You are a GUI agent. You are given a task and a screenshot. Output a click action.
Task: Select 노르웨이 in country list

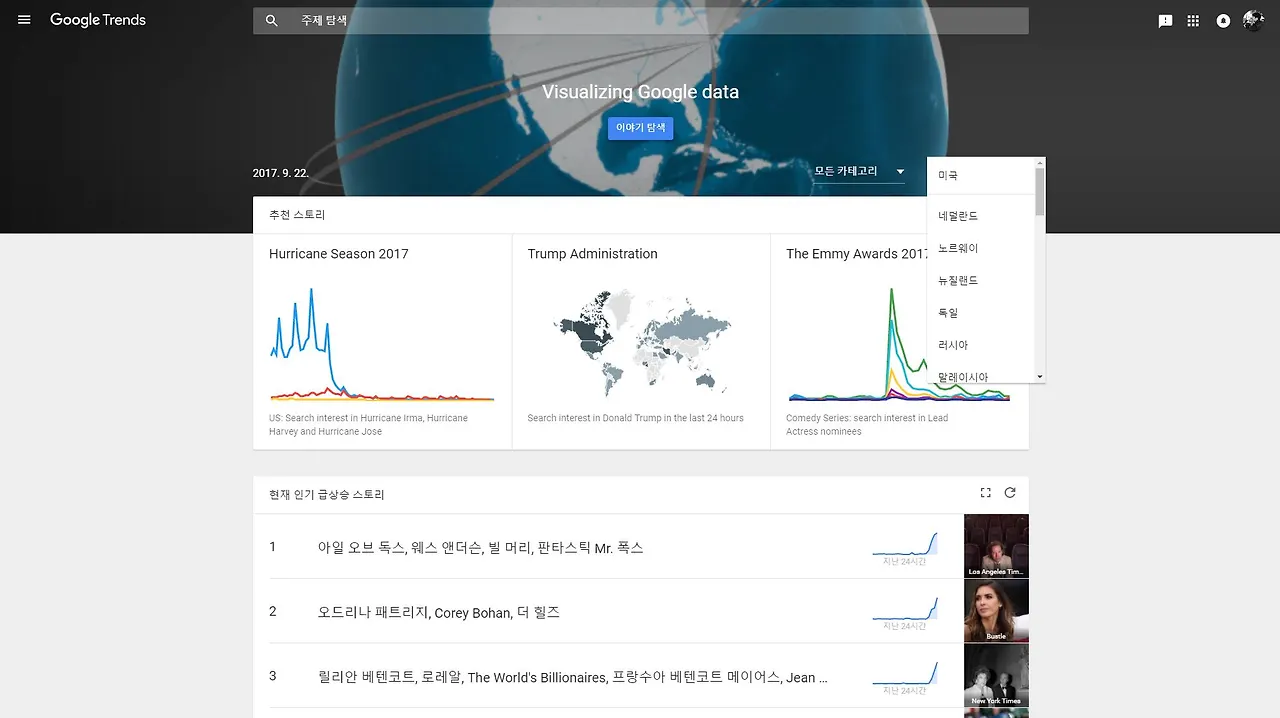click(981, 248)
